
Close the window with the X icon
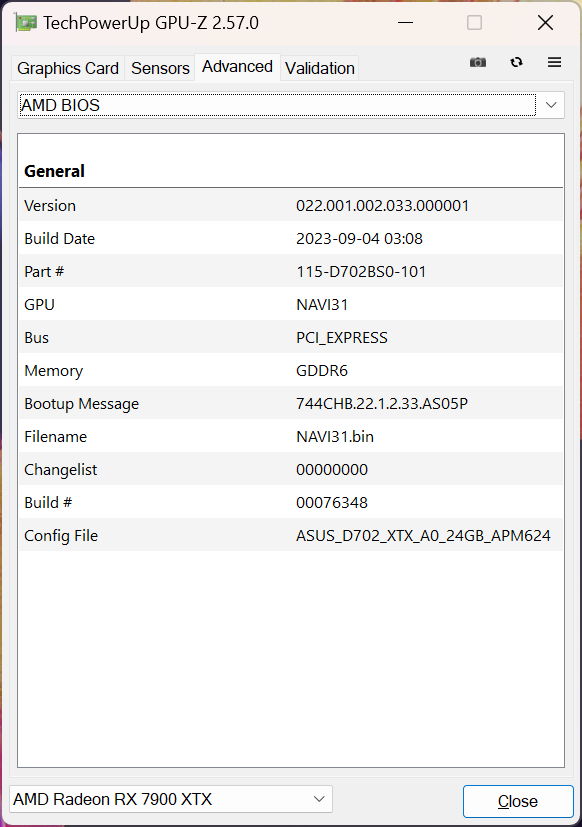tap(545, 23)
